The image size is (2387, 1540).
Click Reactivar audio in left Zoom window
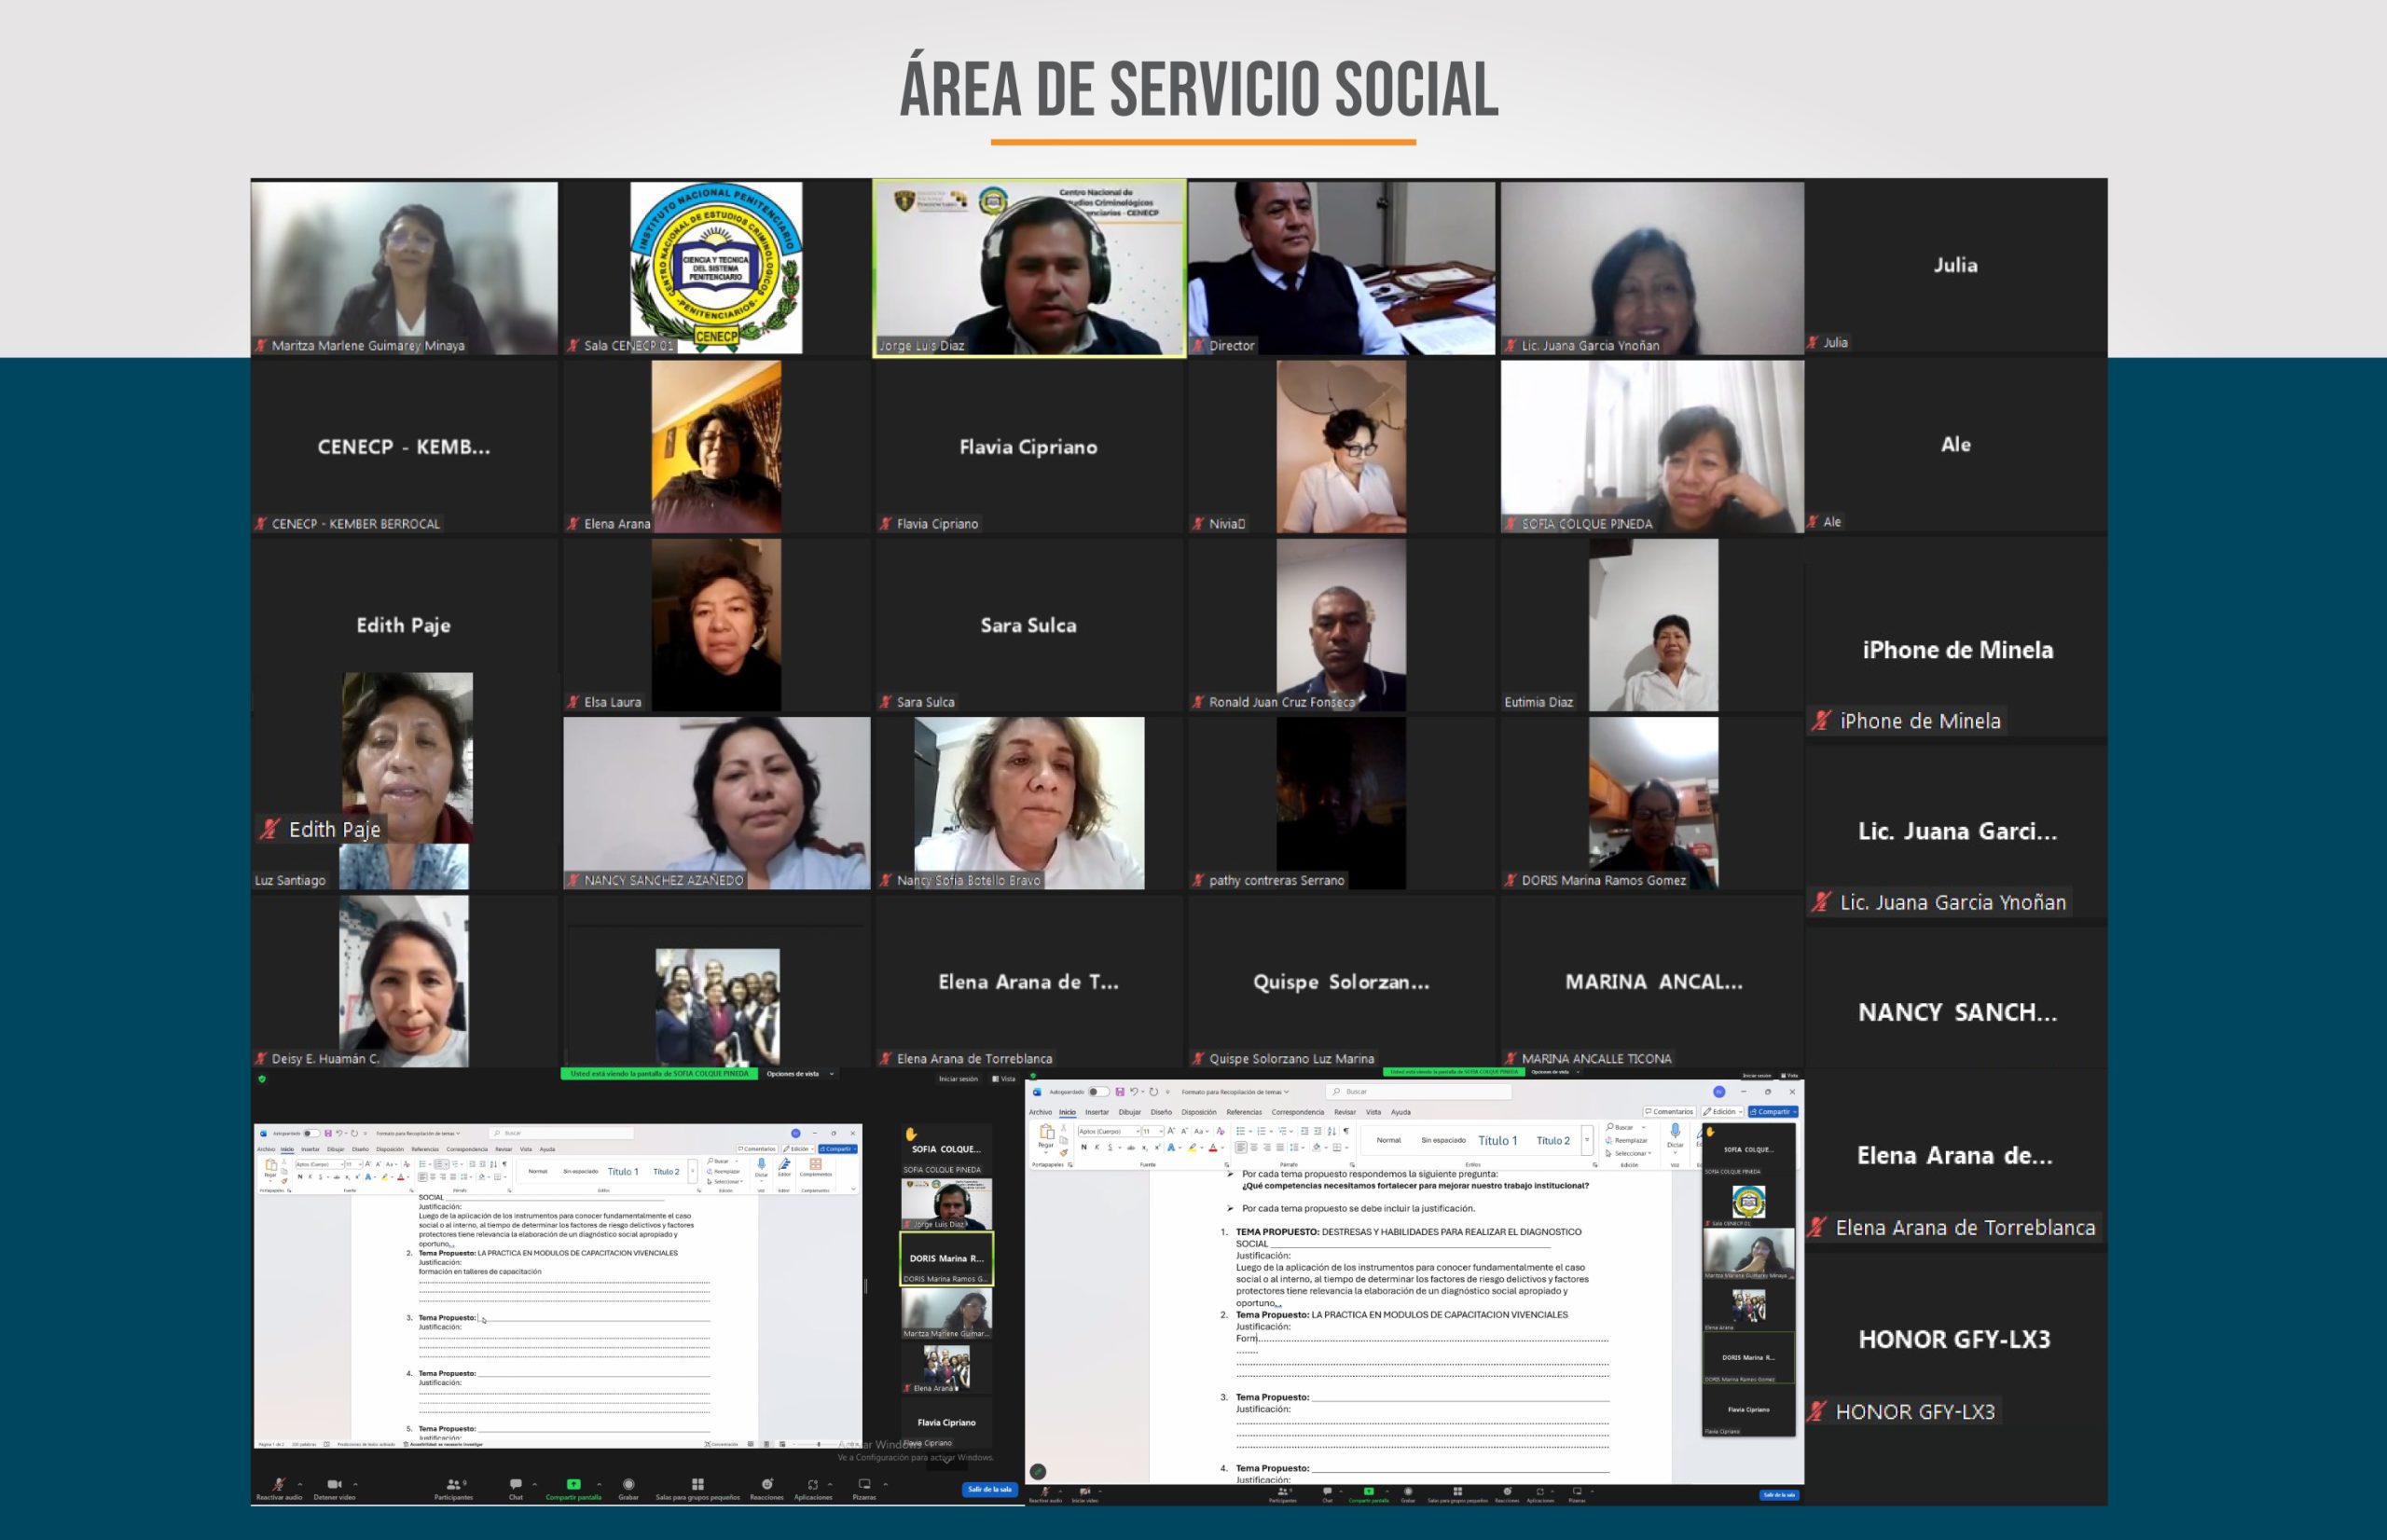[279, 1486]
